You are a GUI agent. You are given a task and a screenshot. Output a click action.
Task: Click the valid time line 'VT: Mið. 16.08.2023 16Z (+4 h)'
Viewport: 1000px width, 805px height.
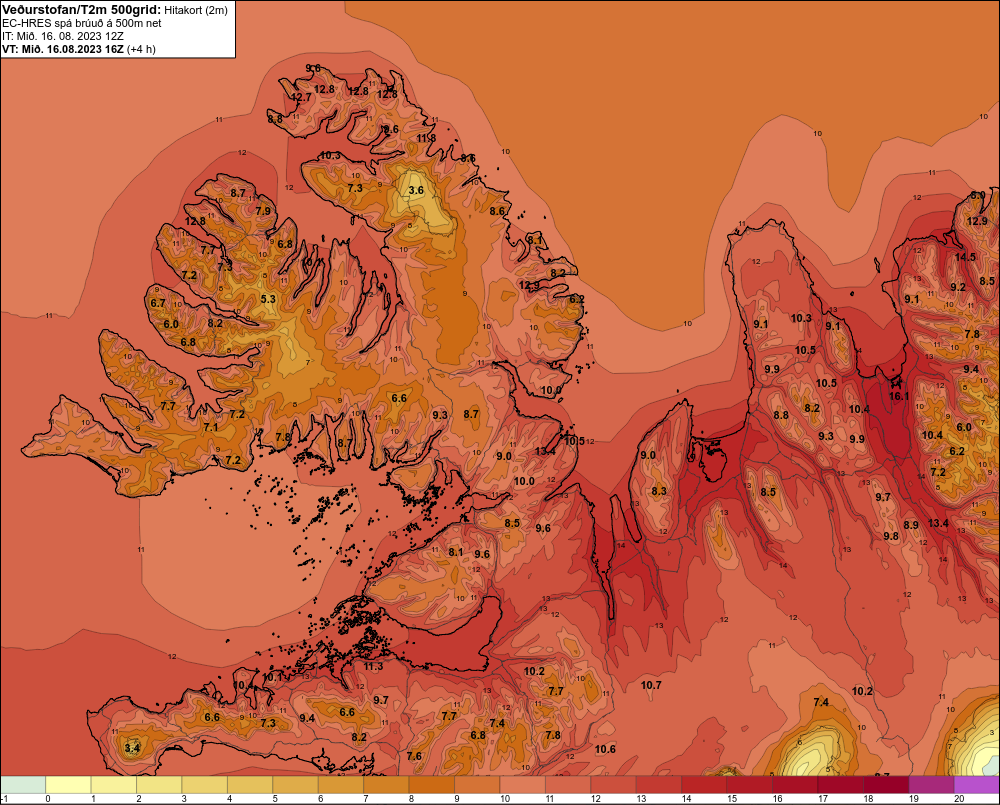(79, 49)
